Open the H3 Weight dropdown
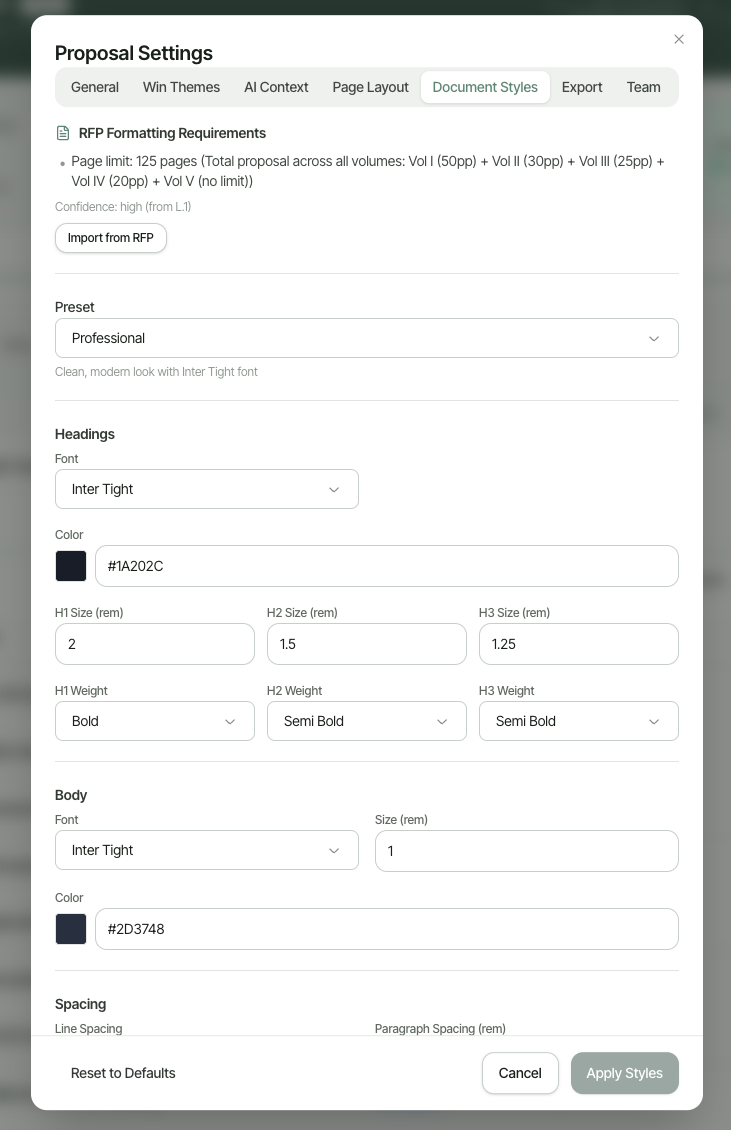Image resolution: width=731 pixels, height=1130 pixels. pos(579,721)
